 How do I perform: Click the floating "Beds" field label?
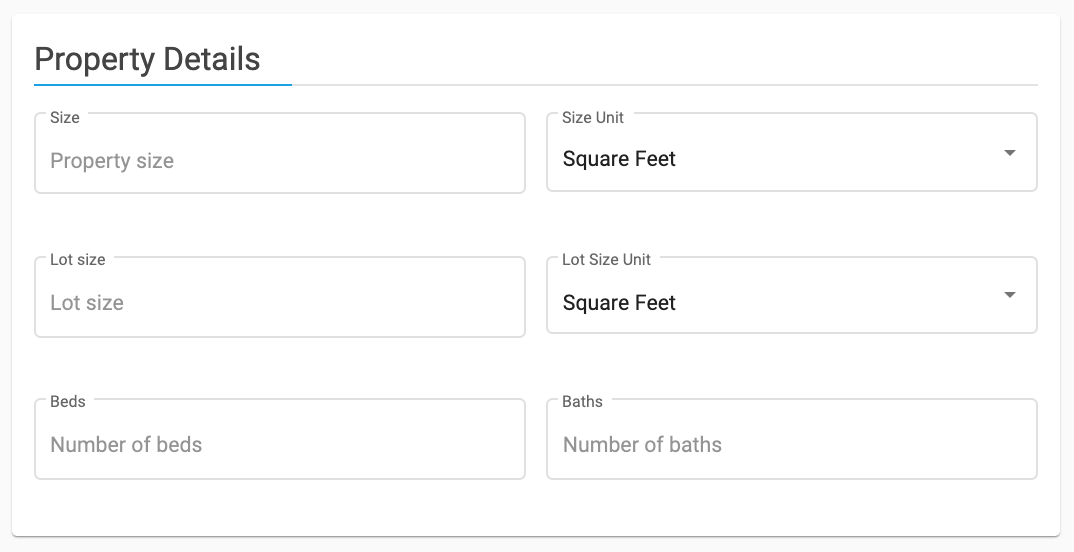click(x=68, y=402)
